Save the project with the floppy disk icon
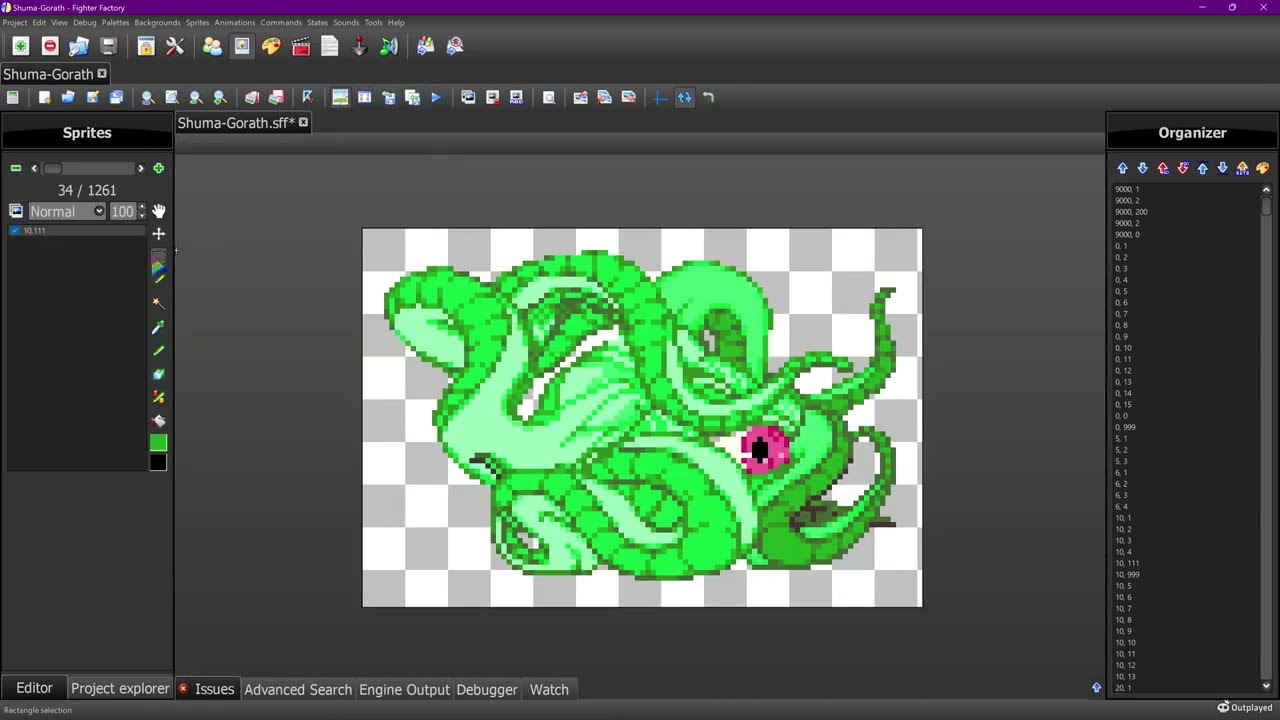 108,46
